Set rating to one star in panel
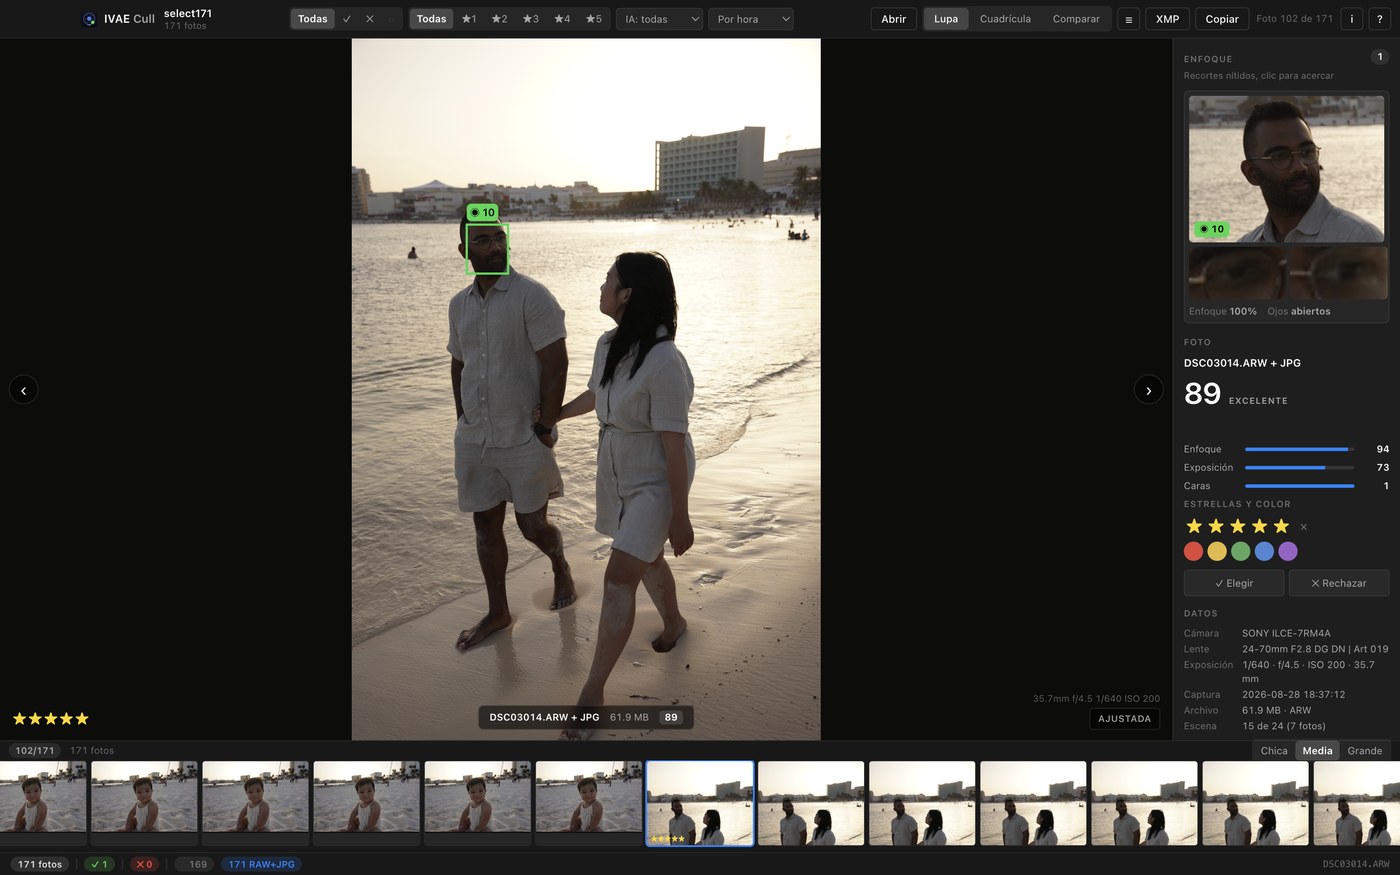This screenshot has height=875, width=1400. pyautogui.click(x=1194, y=526)
